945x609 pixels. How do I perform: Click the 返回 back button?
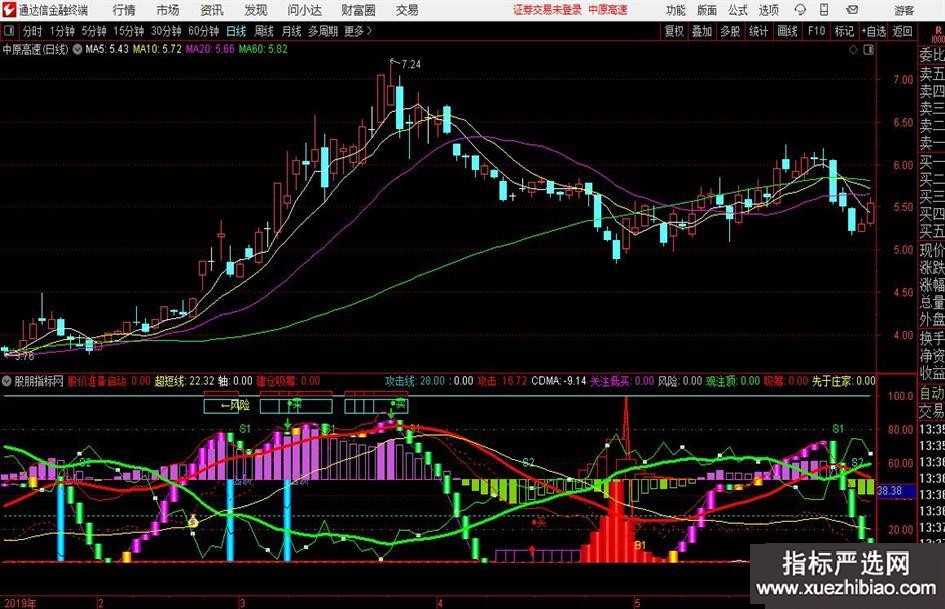click(902, 31)
